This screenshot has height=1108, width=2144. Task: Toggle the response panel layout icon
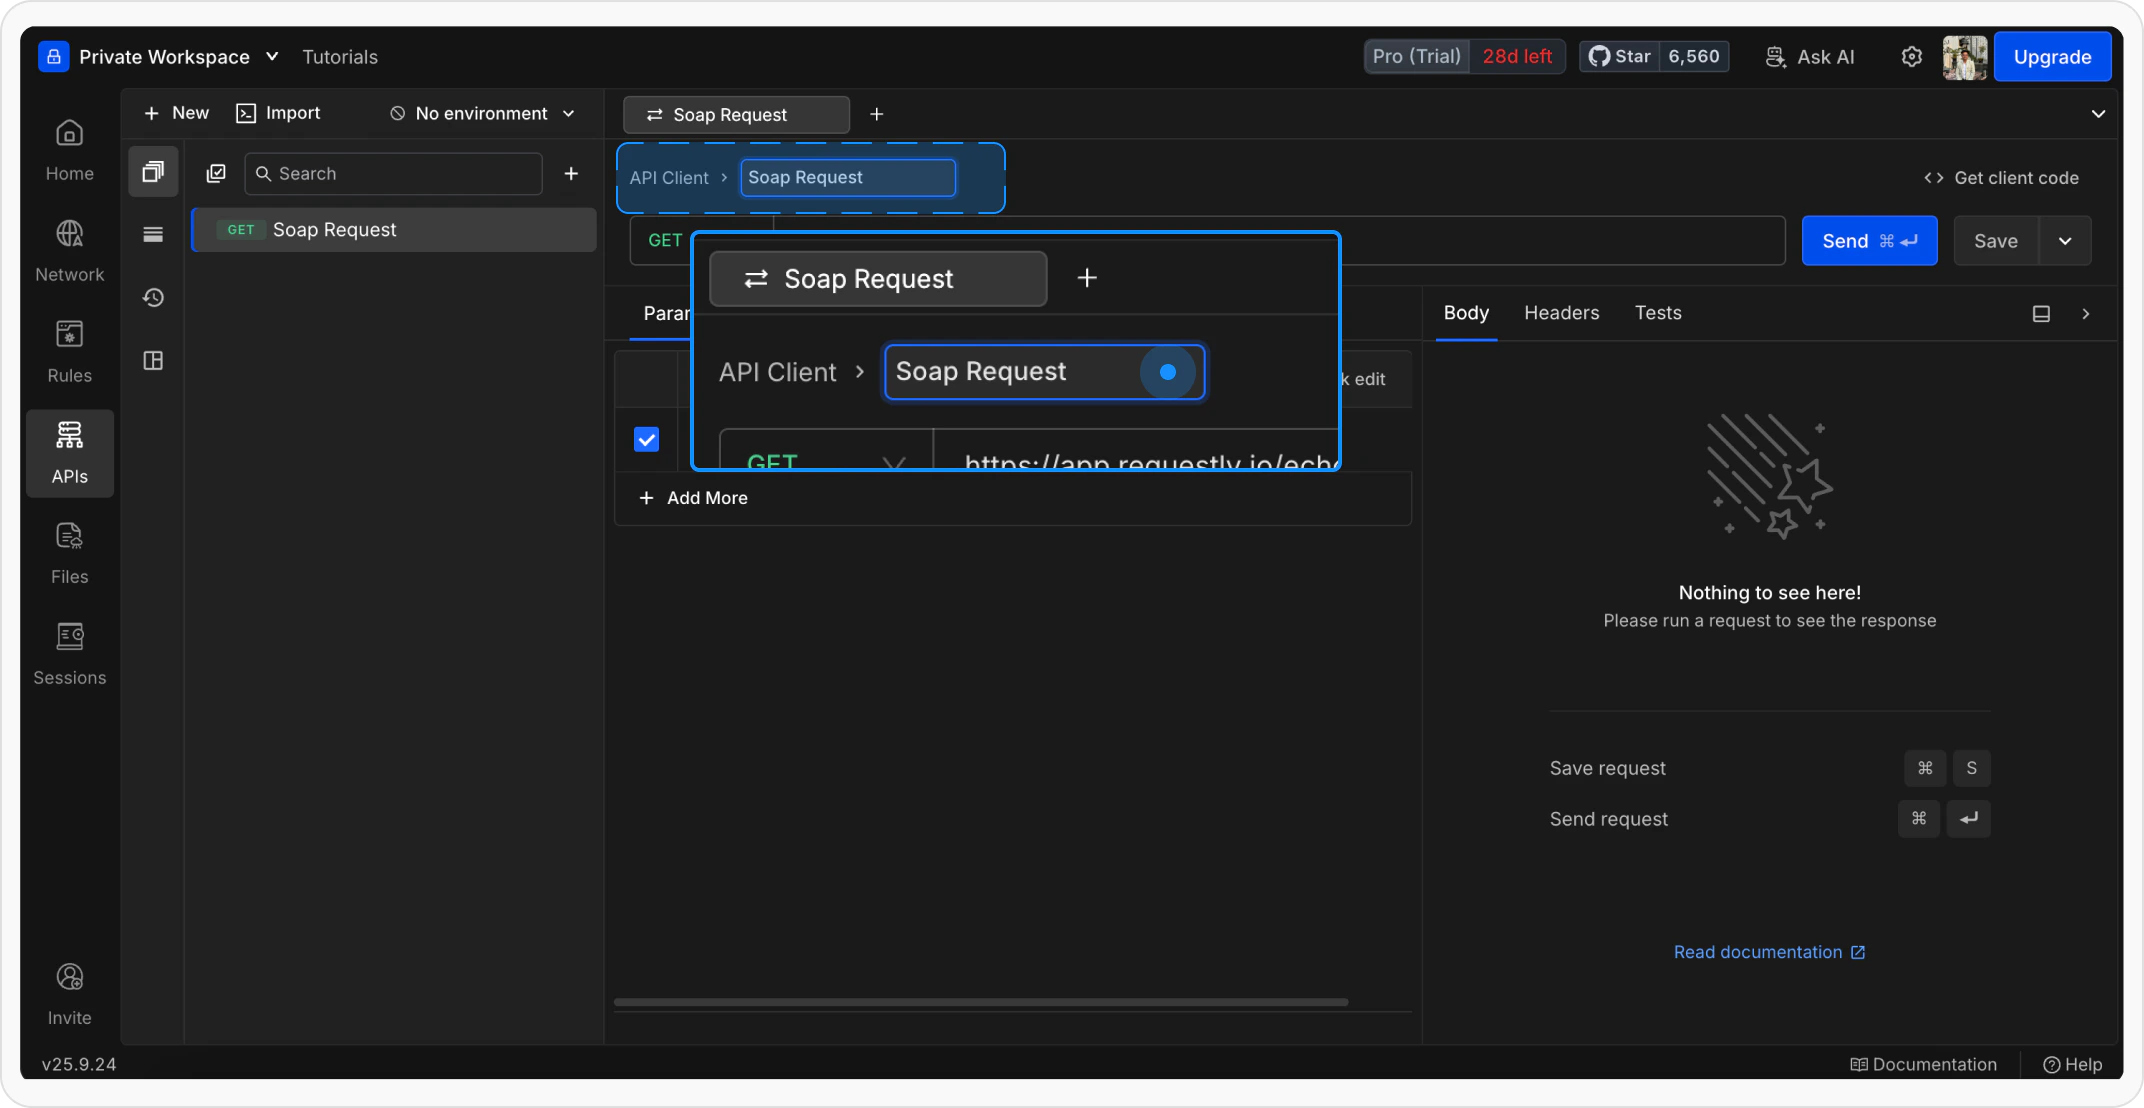point(2041,314)
